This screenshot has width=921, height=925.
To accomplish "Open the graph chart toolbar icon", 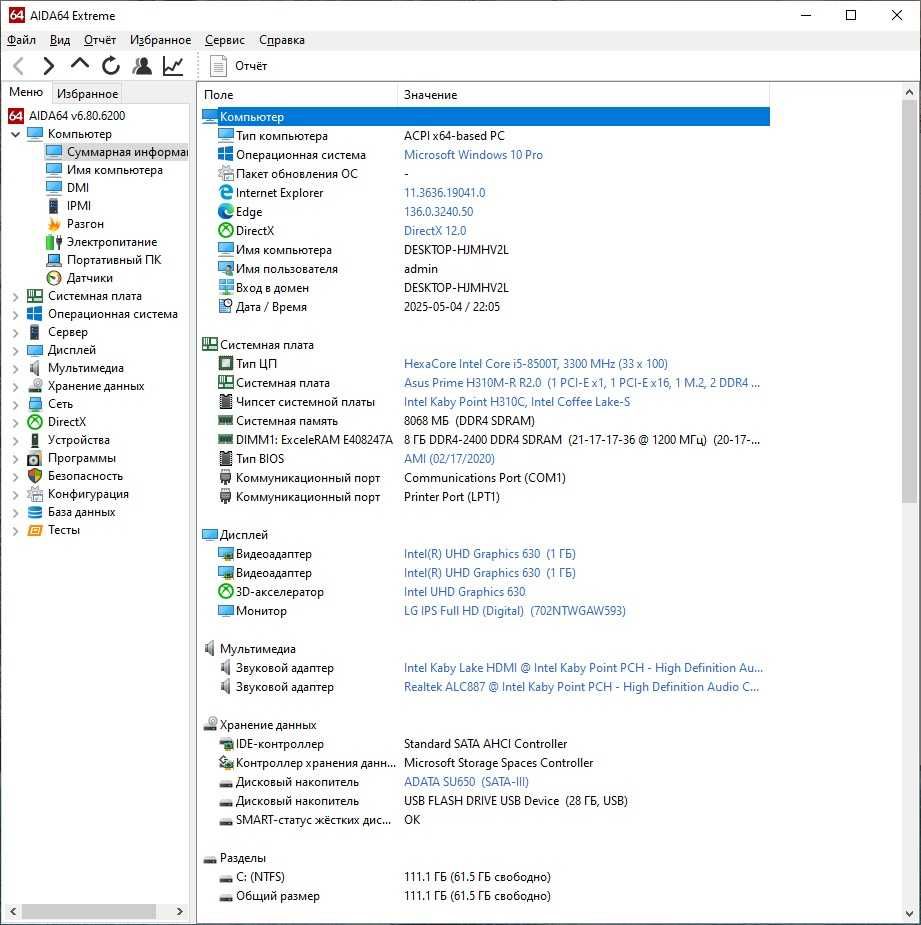I will pos(173,66).
